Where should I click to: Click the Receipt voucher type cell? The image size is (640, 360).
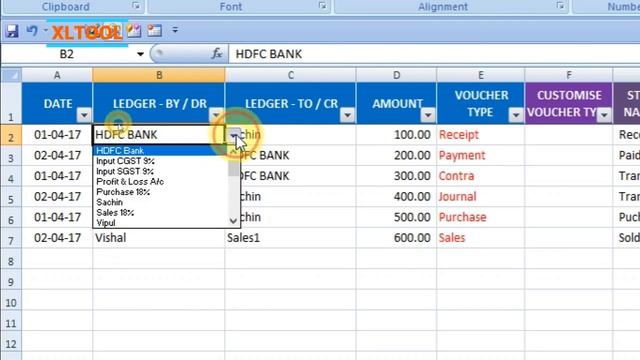(x=481, y=135)
